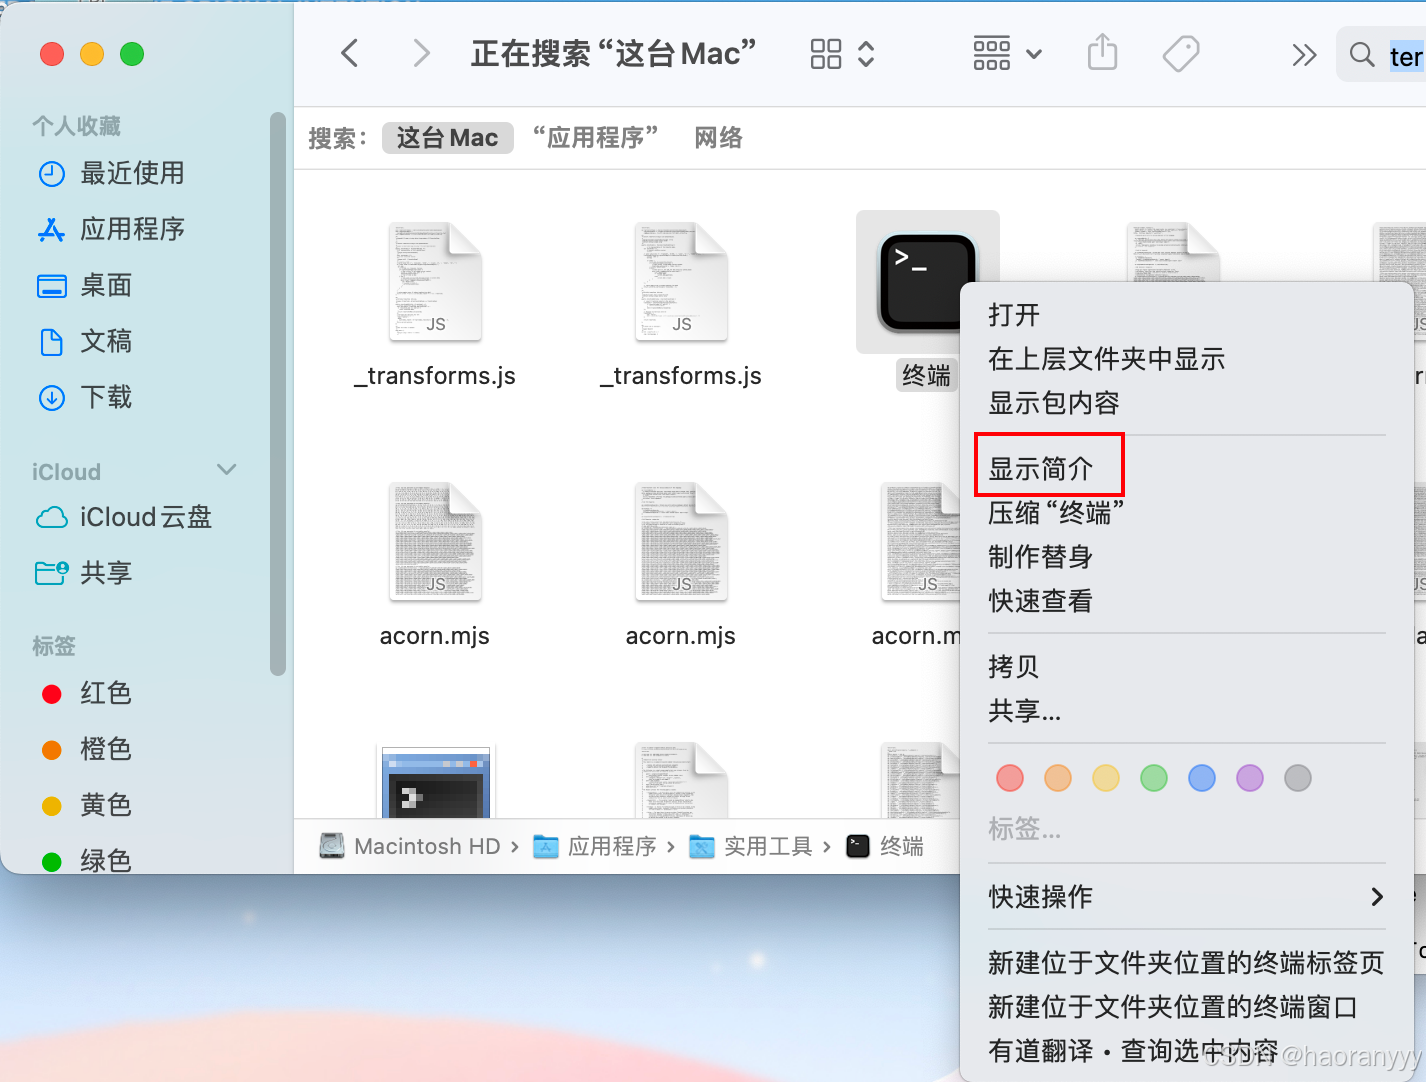Open iCloud云盘 in the sidebar
The width and height of the screenshot is (1426, 1082).
coord(124,517)
